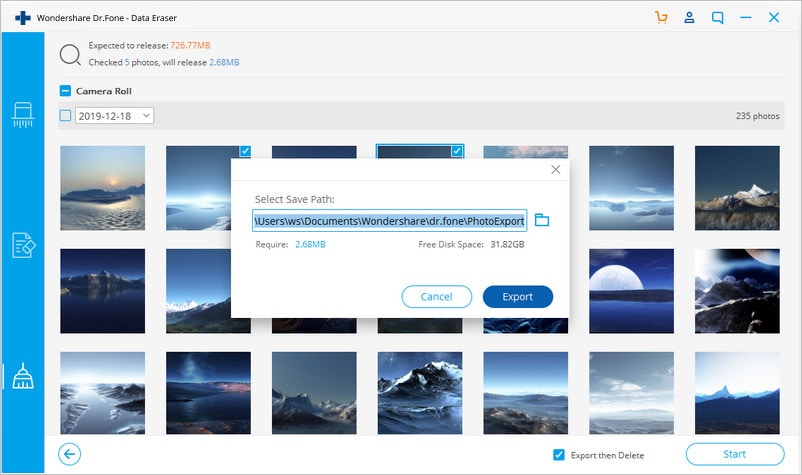Screen dimensions: 802x475
Task: Open the shopping cart icon
Action: [x=661, y=18]
